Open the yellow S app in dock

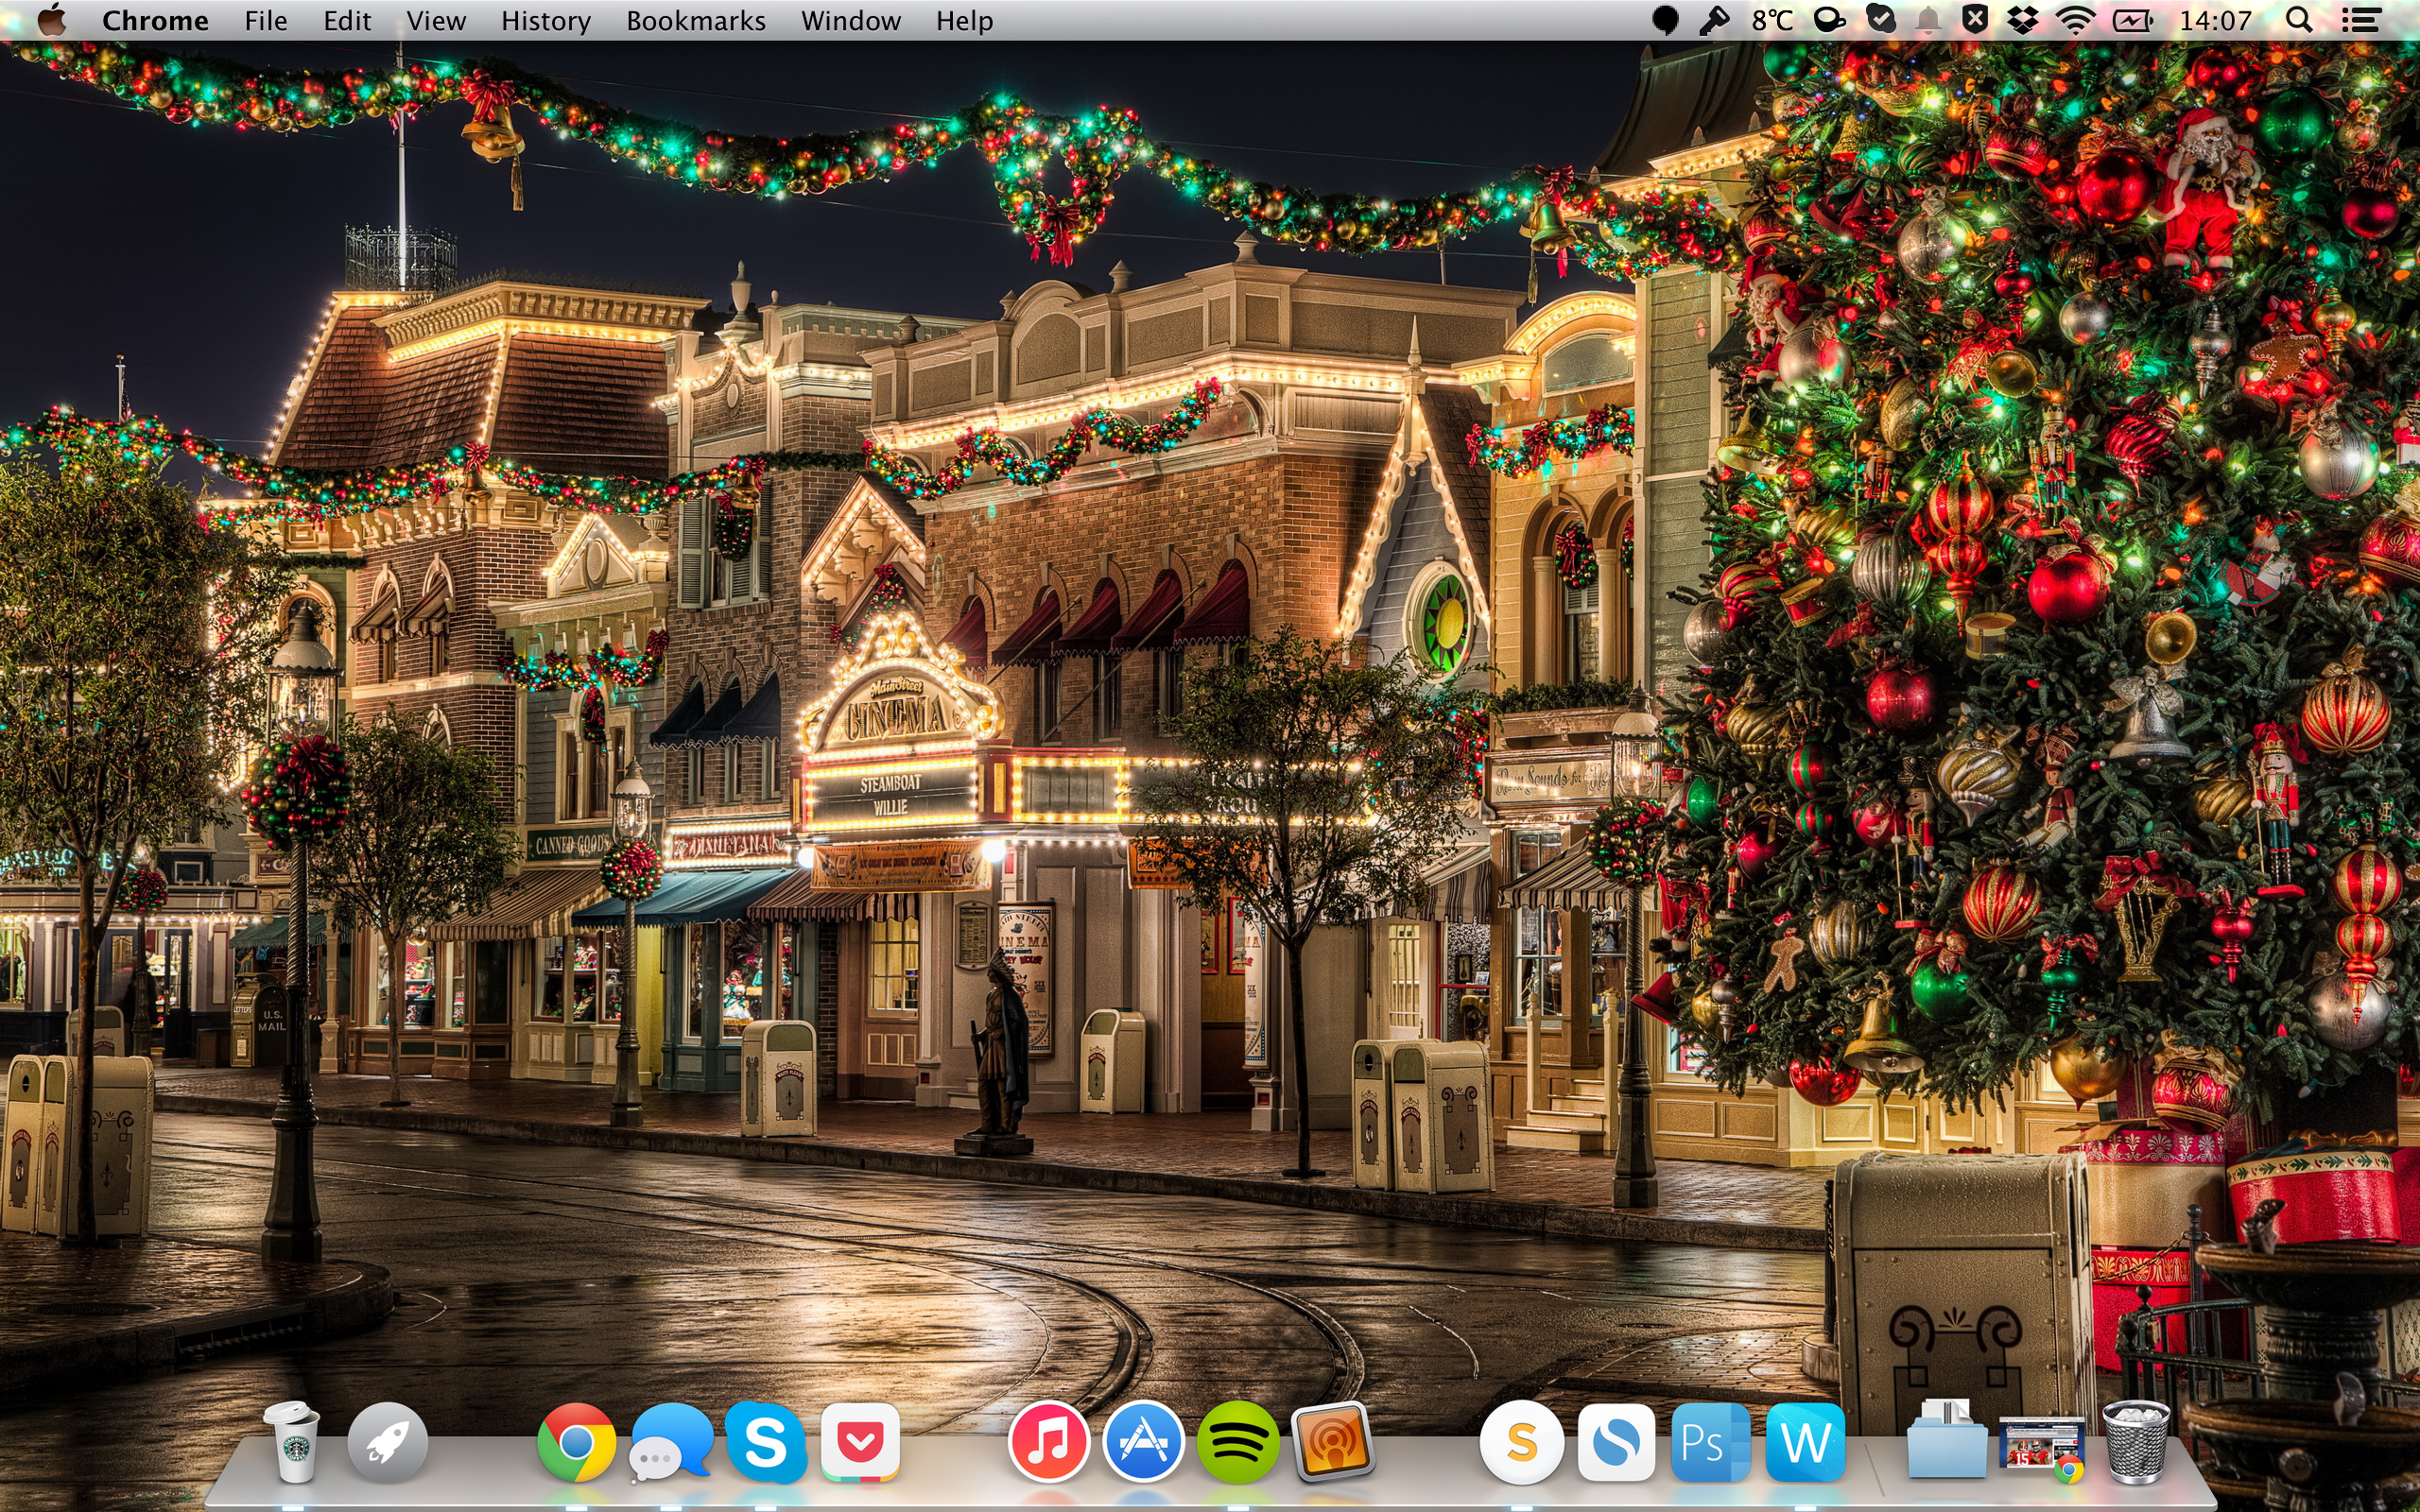1521,1442
